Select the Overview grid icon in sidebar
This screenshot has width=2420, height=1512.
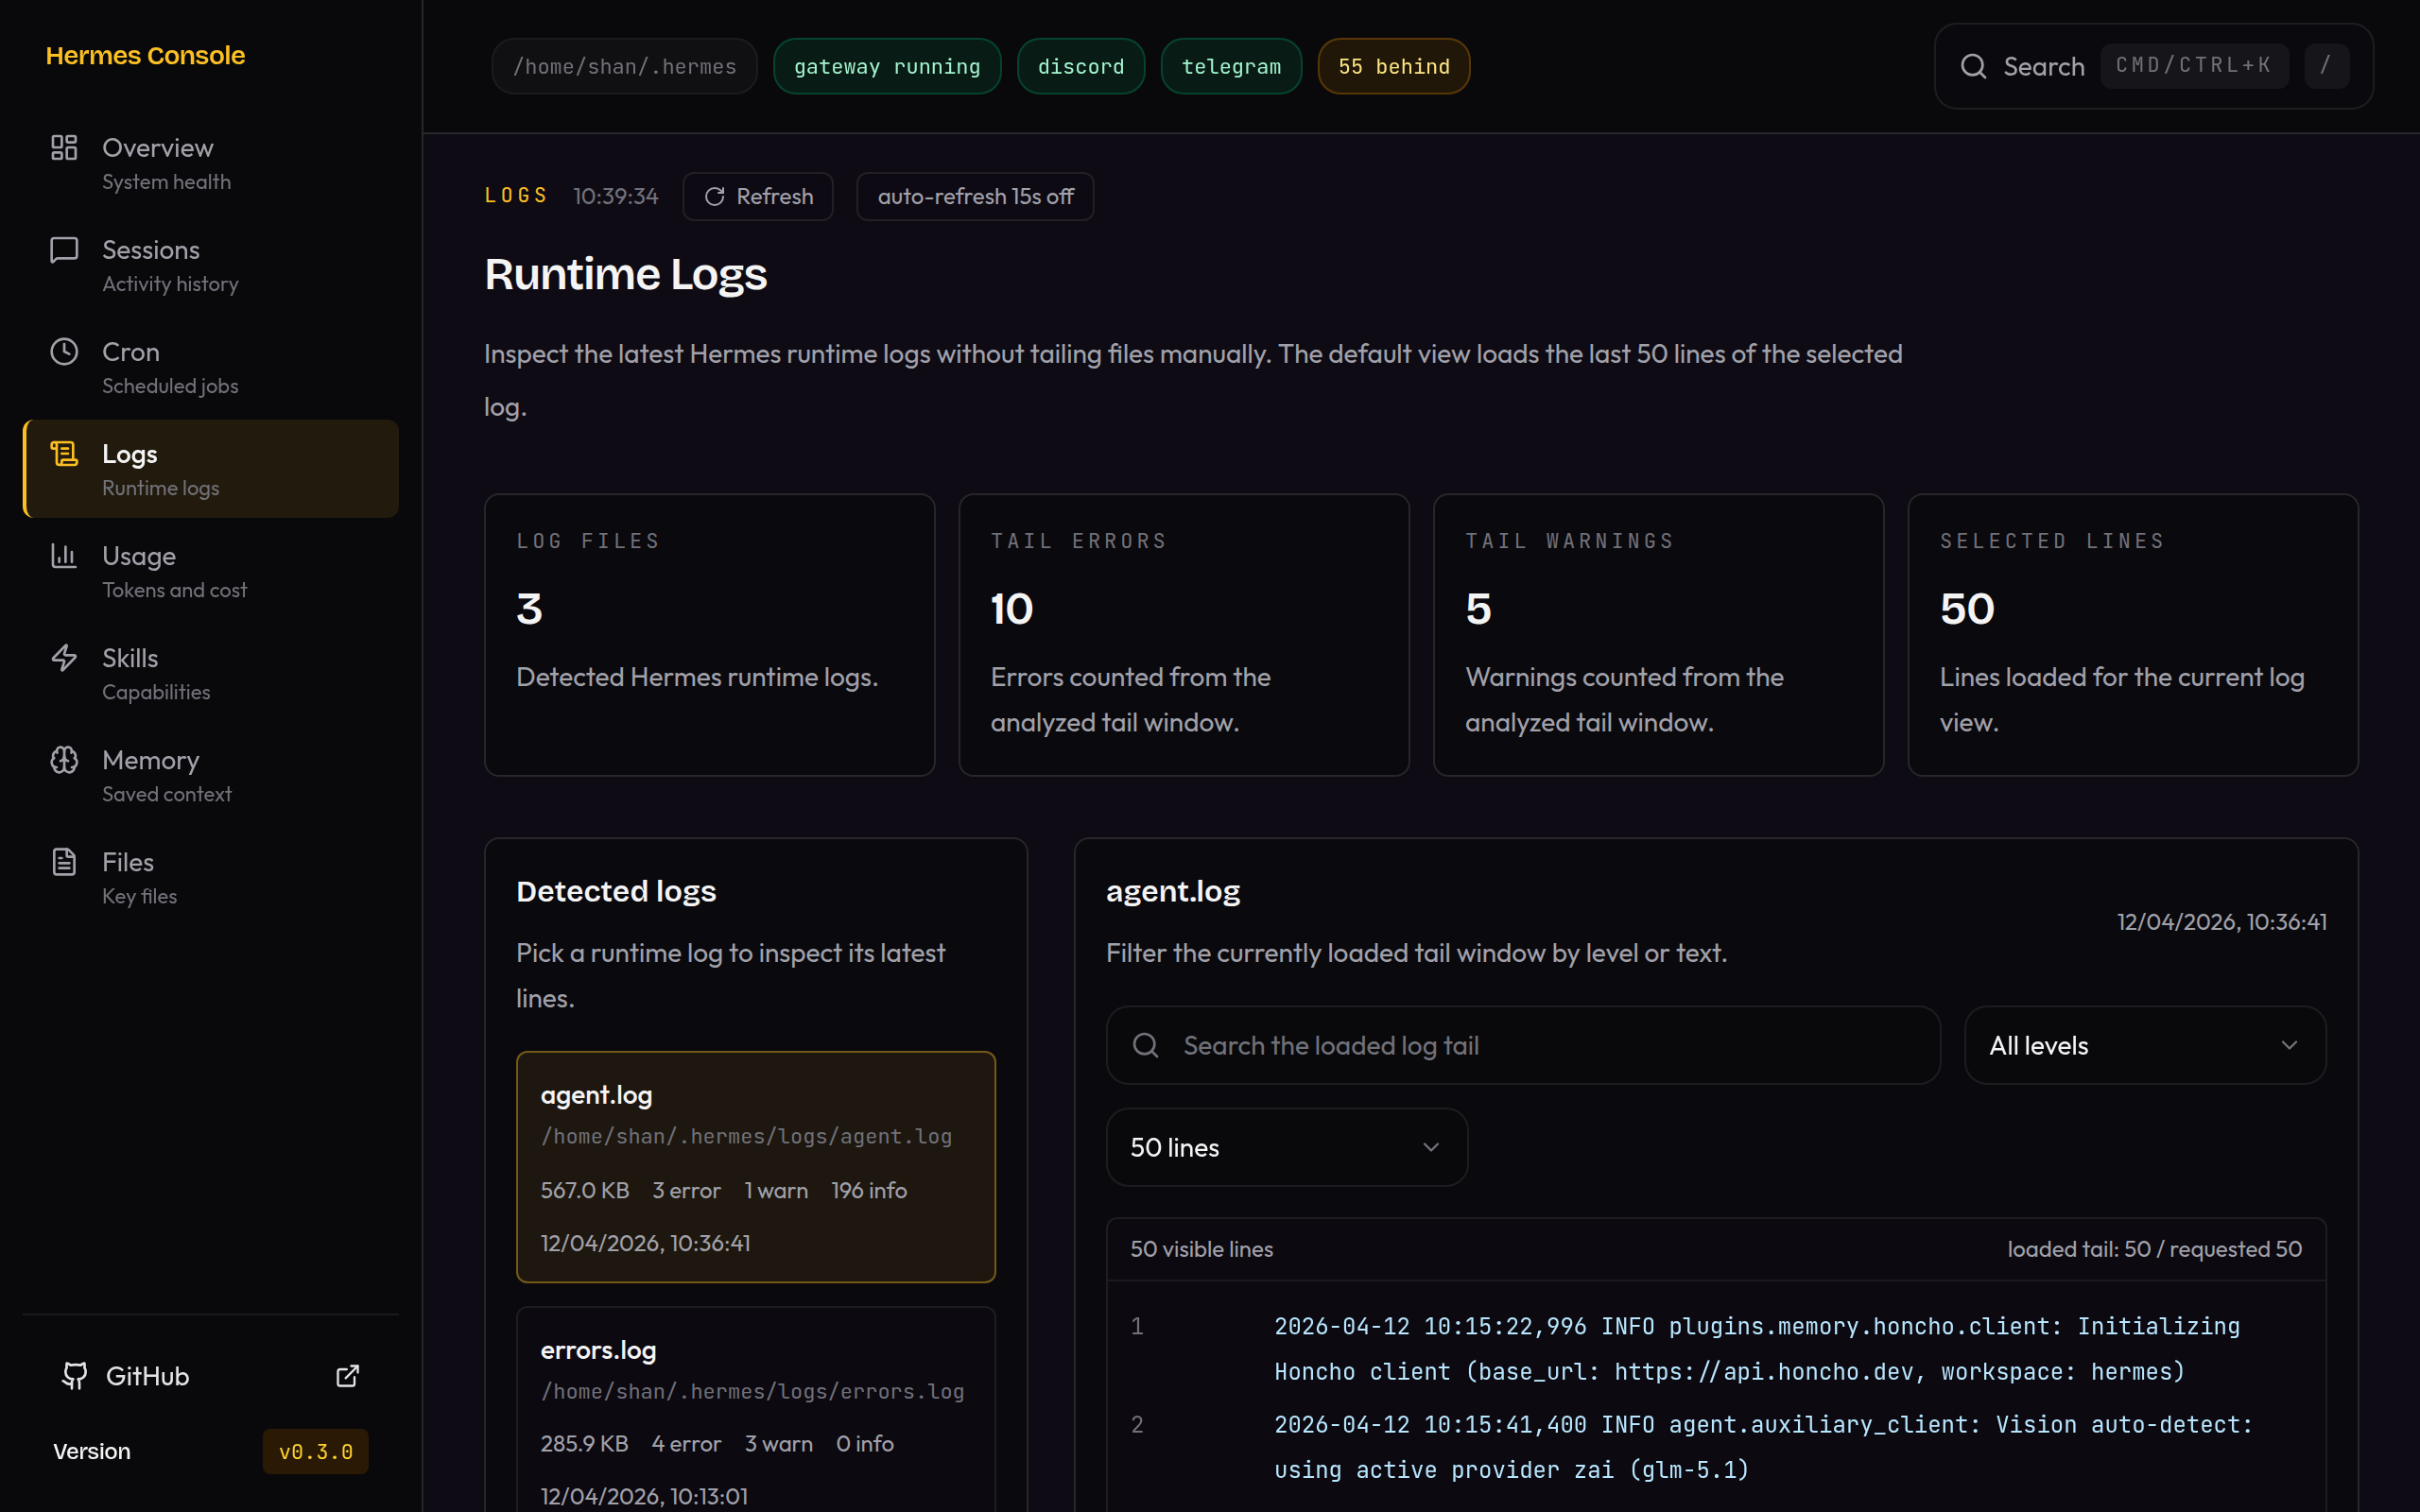click(x=64, y=147)
